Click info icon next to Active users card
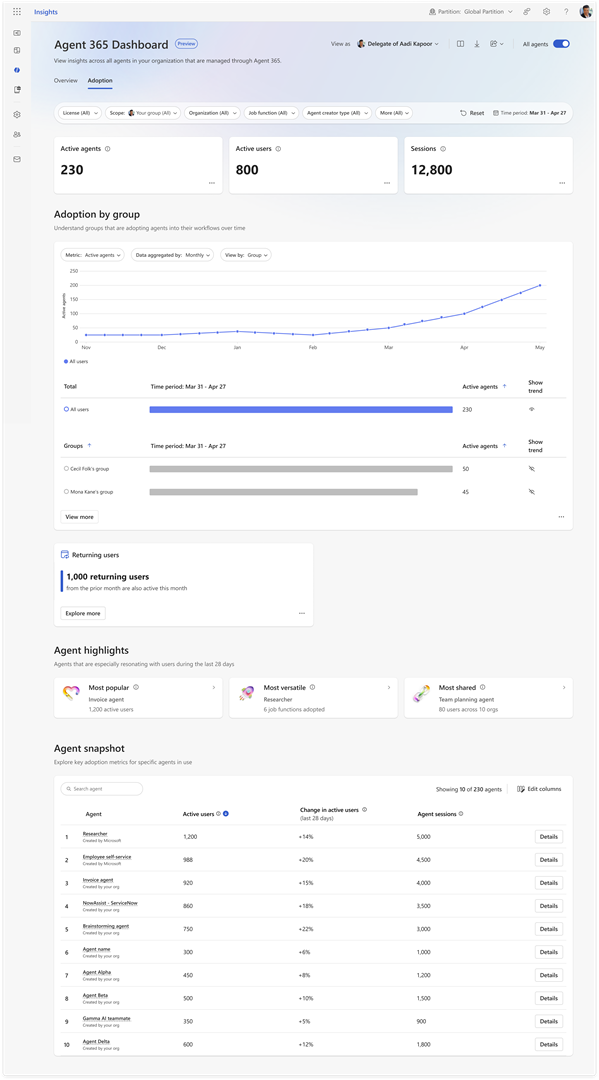The width and height of the screenshot is (599, 1080). (278, 148)
